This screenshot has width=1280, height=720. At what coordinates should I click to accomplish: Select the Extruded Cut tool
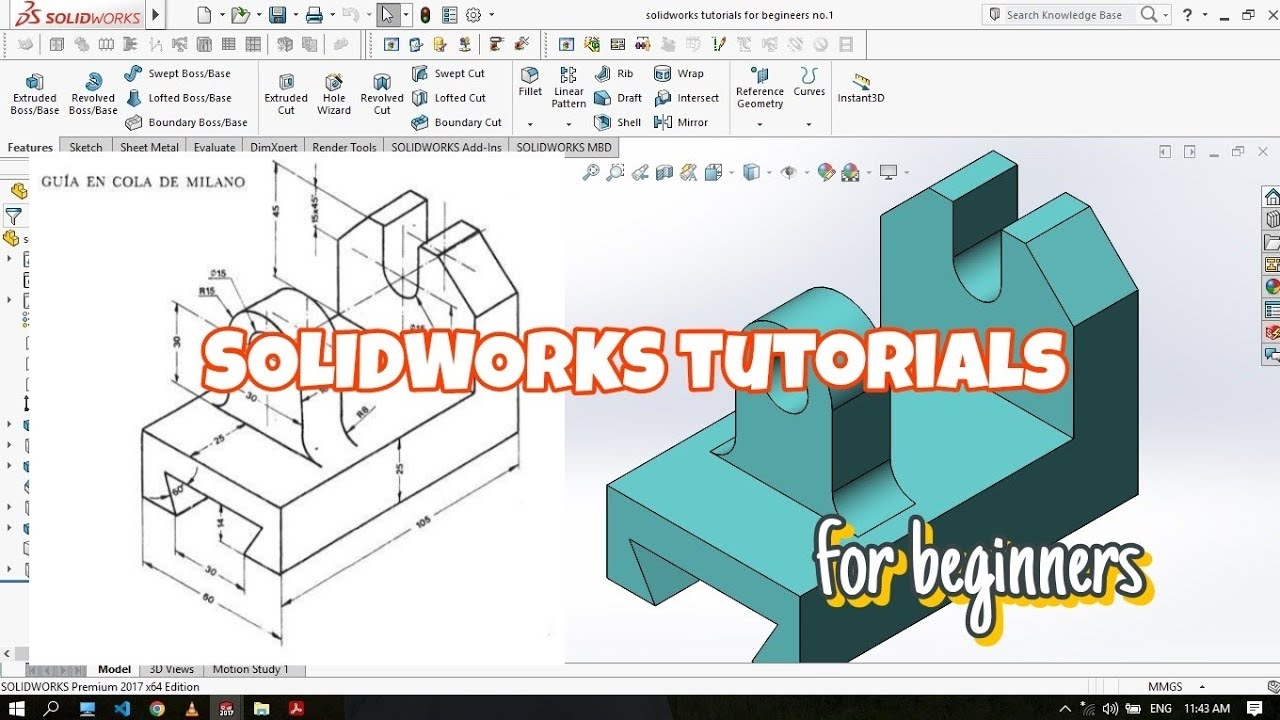pos(286,94)
